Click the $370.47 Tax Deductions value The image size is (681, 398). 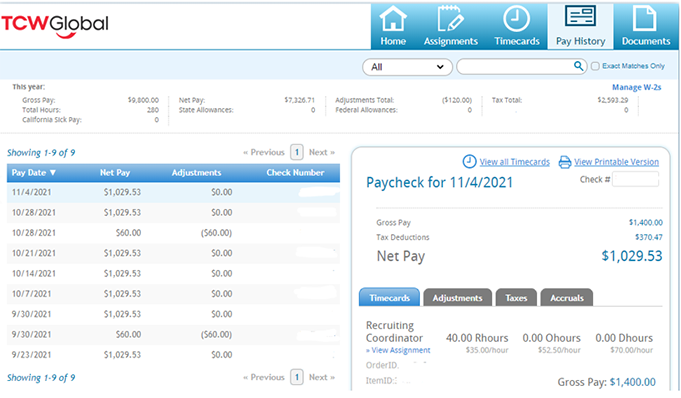(649, 237)
